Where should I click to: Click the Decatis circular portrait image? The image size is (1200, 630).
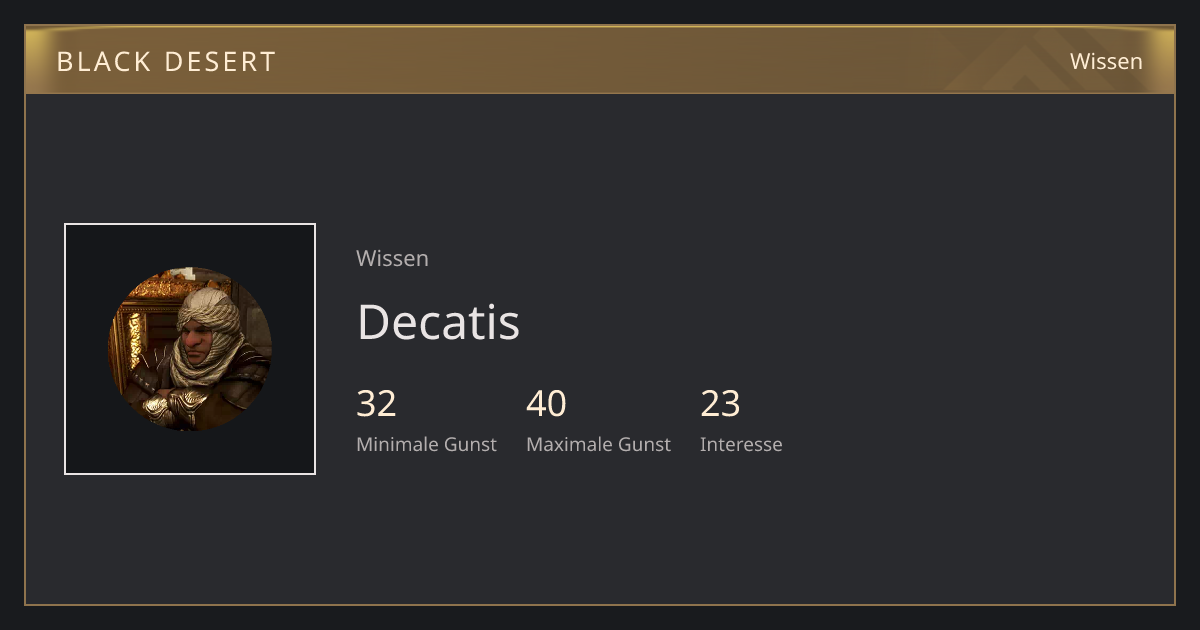(x=190, y=349)
